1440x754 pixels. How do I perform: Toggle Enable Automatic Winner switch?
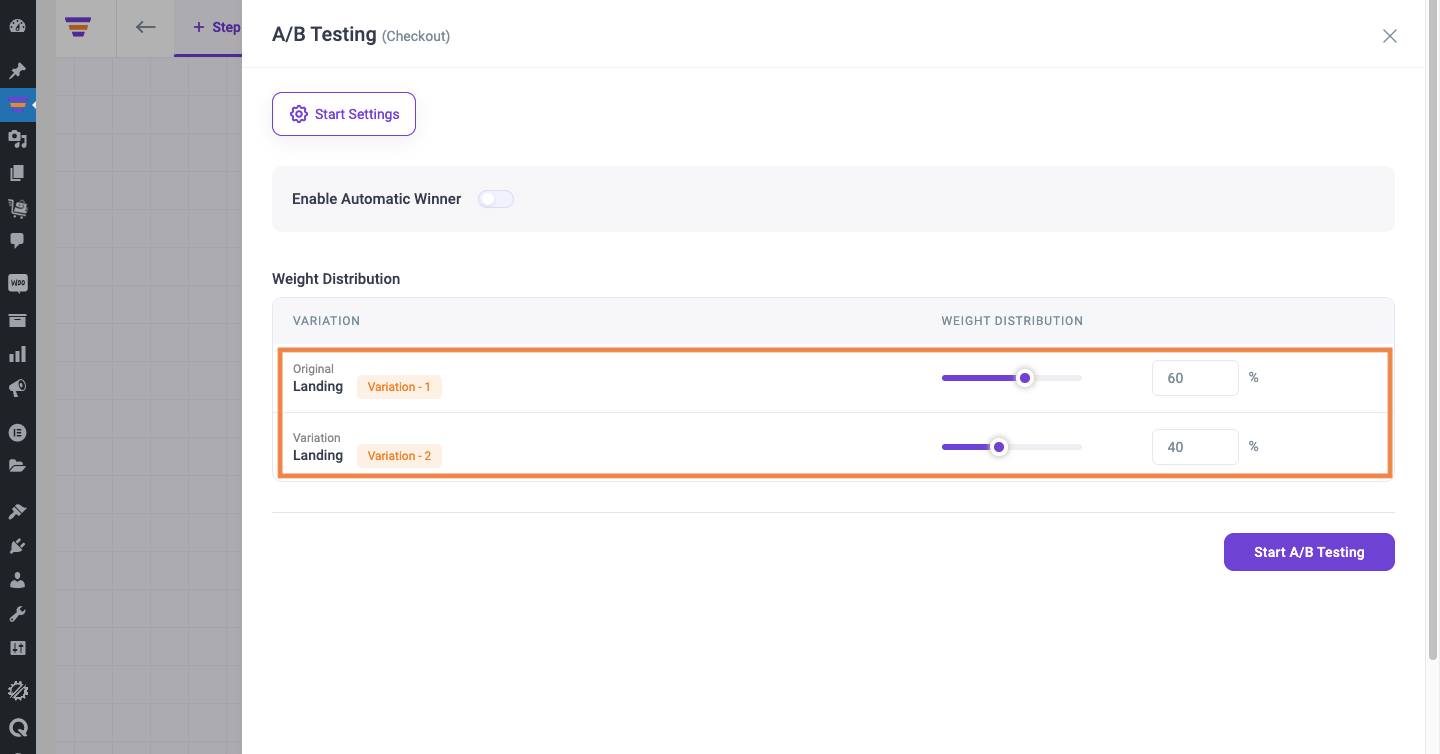(496, 199)
